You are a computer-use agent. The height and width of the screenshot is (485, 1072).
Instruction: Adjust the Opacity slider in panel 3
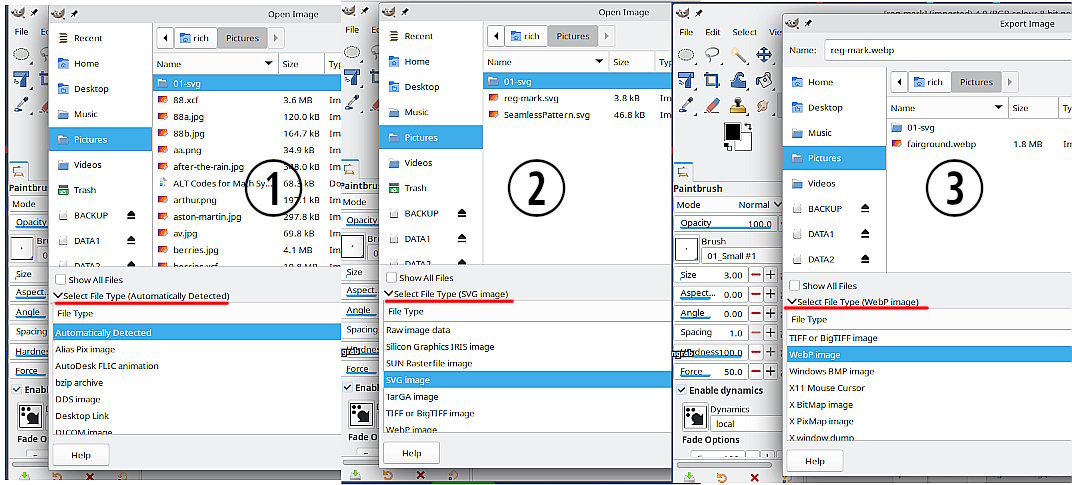pyautogui.click(x=726, y=223)
